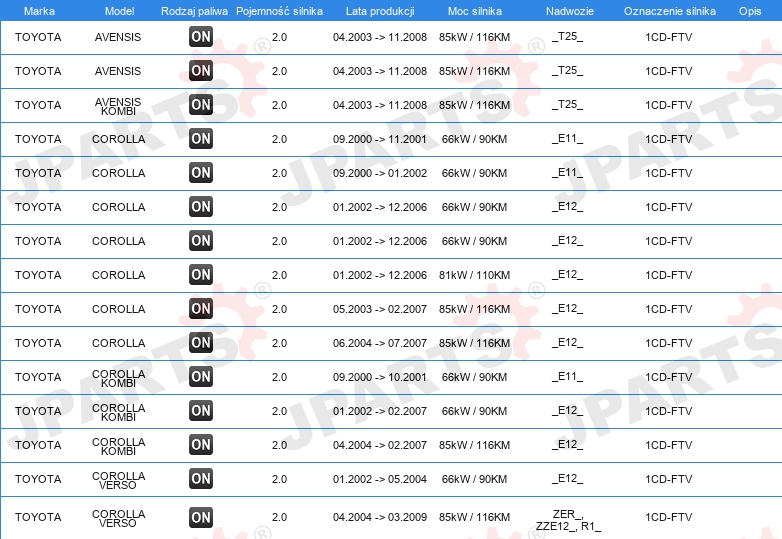Click ON icon in COROLLA KOMBI 09.2000 -> 10.2001 row
The height and width of the screenshot is (539, 782).
[x=201, y=376]
